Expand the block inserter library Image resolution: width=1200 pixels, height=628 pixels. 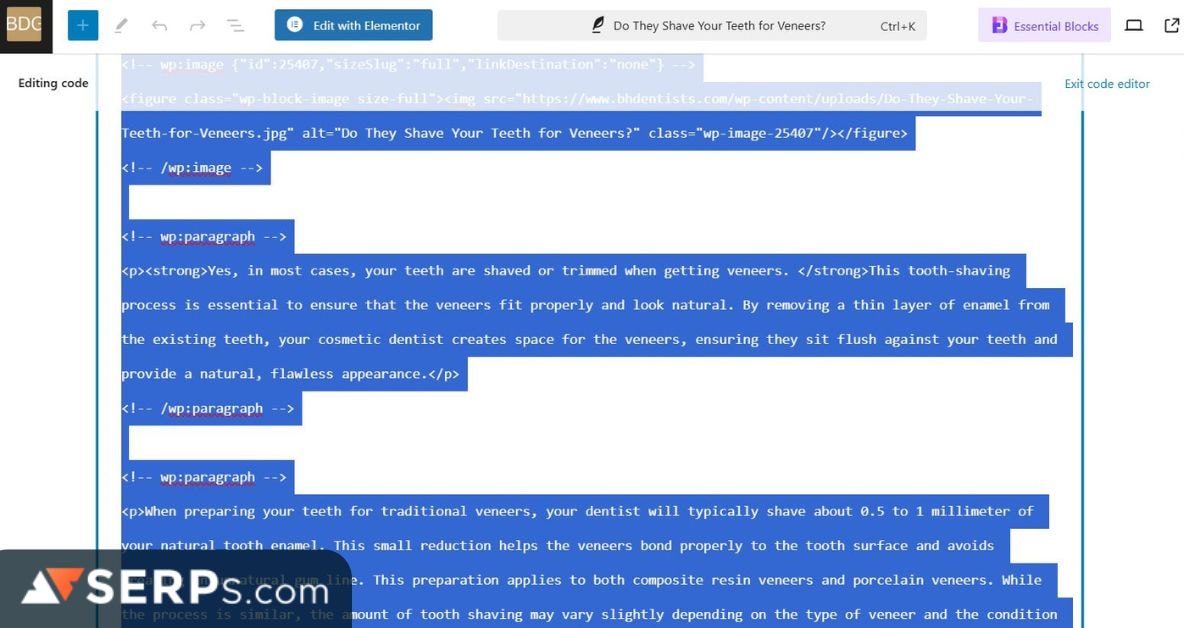click(82, 25)
